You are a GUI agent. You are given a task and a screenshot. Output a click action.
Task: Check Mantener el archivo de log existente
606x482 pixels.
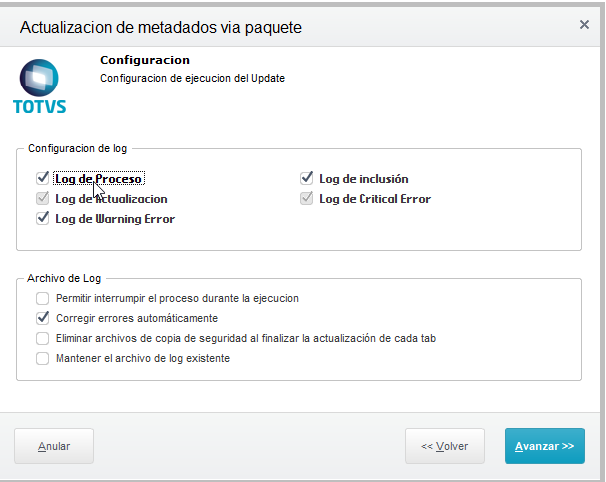(x=43, y=358)
